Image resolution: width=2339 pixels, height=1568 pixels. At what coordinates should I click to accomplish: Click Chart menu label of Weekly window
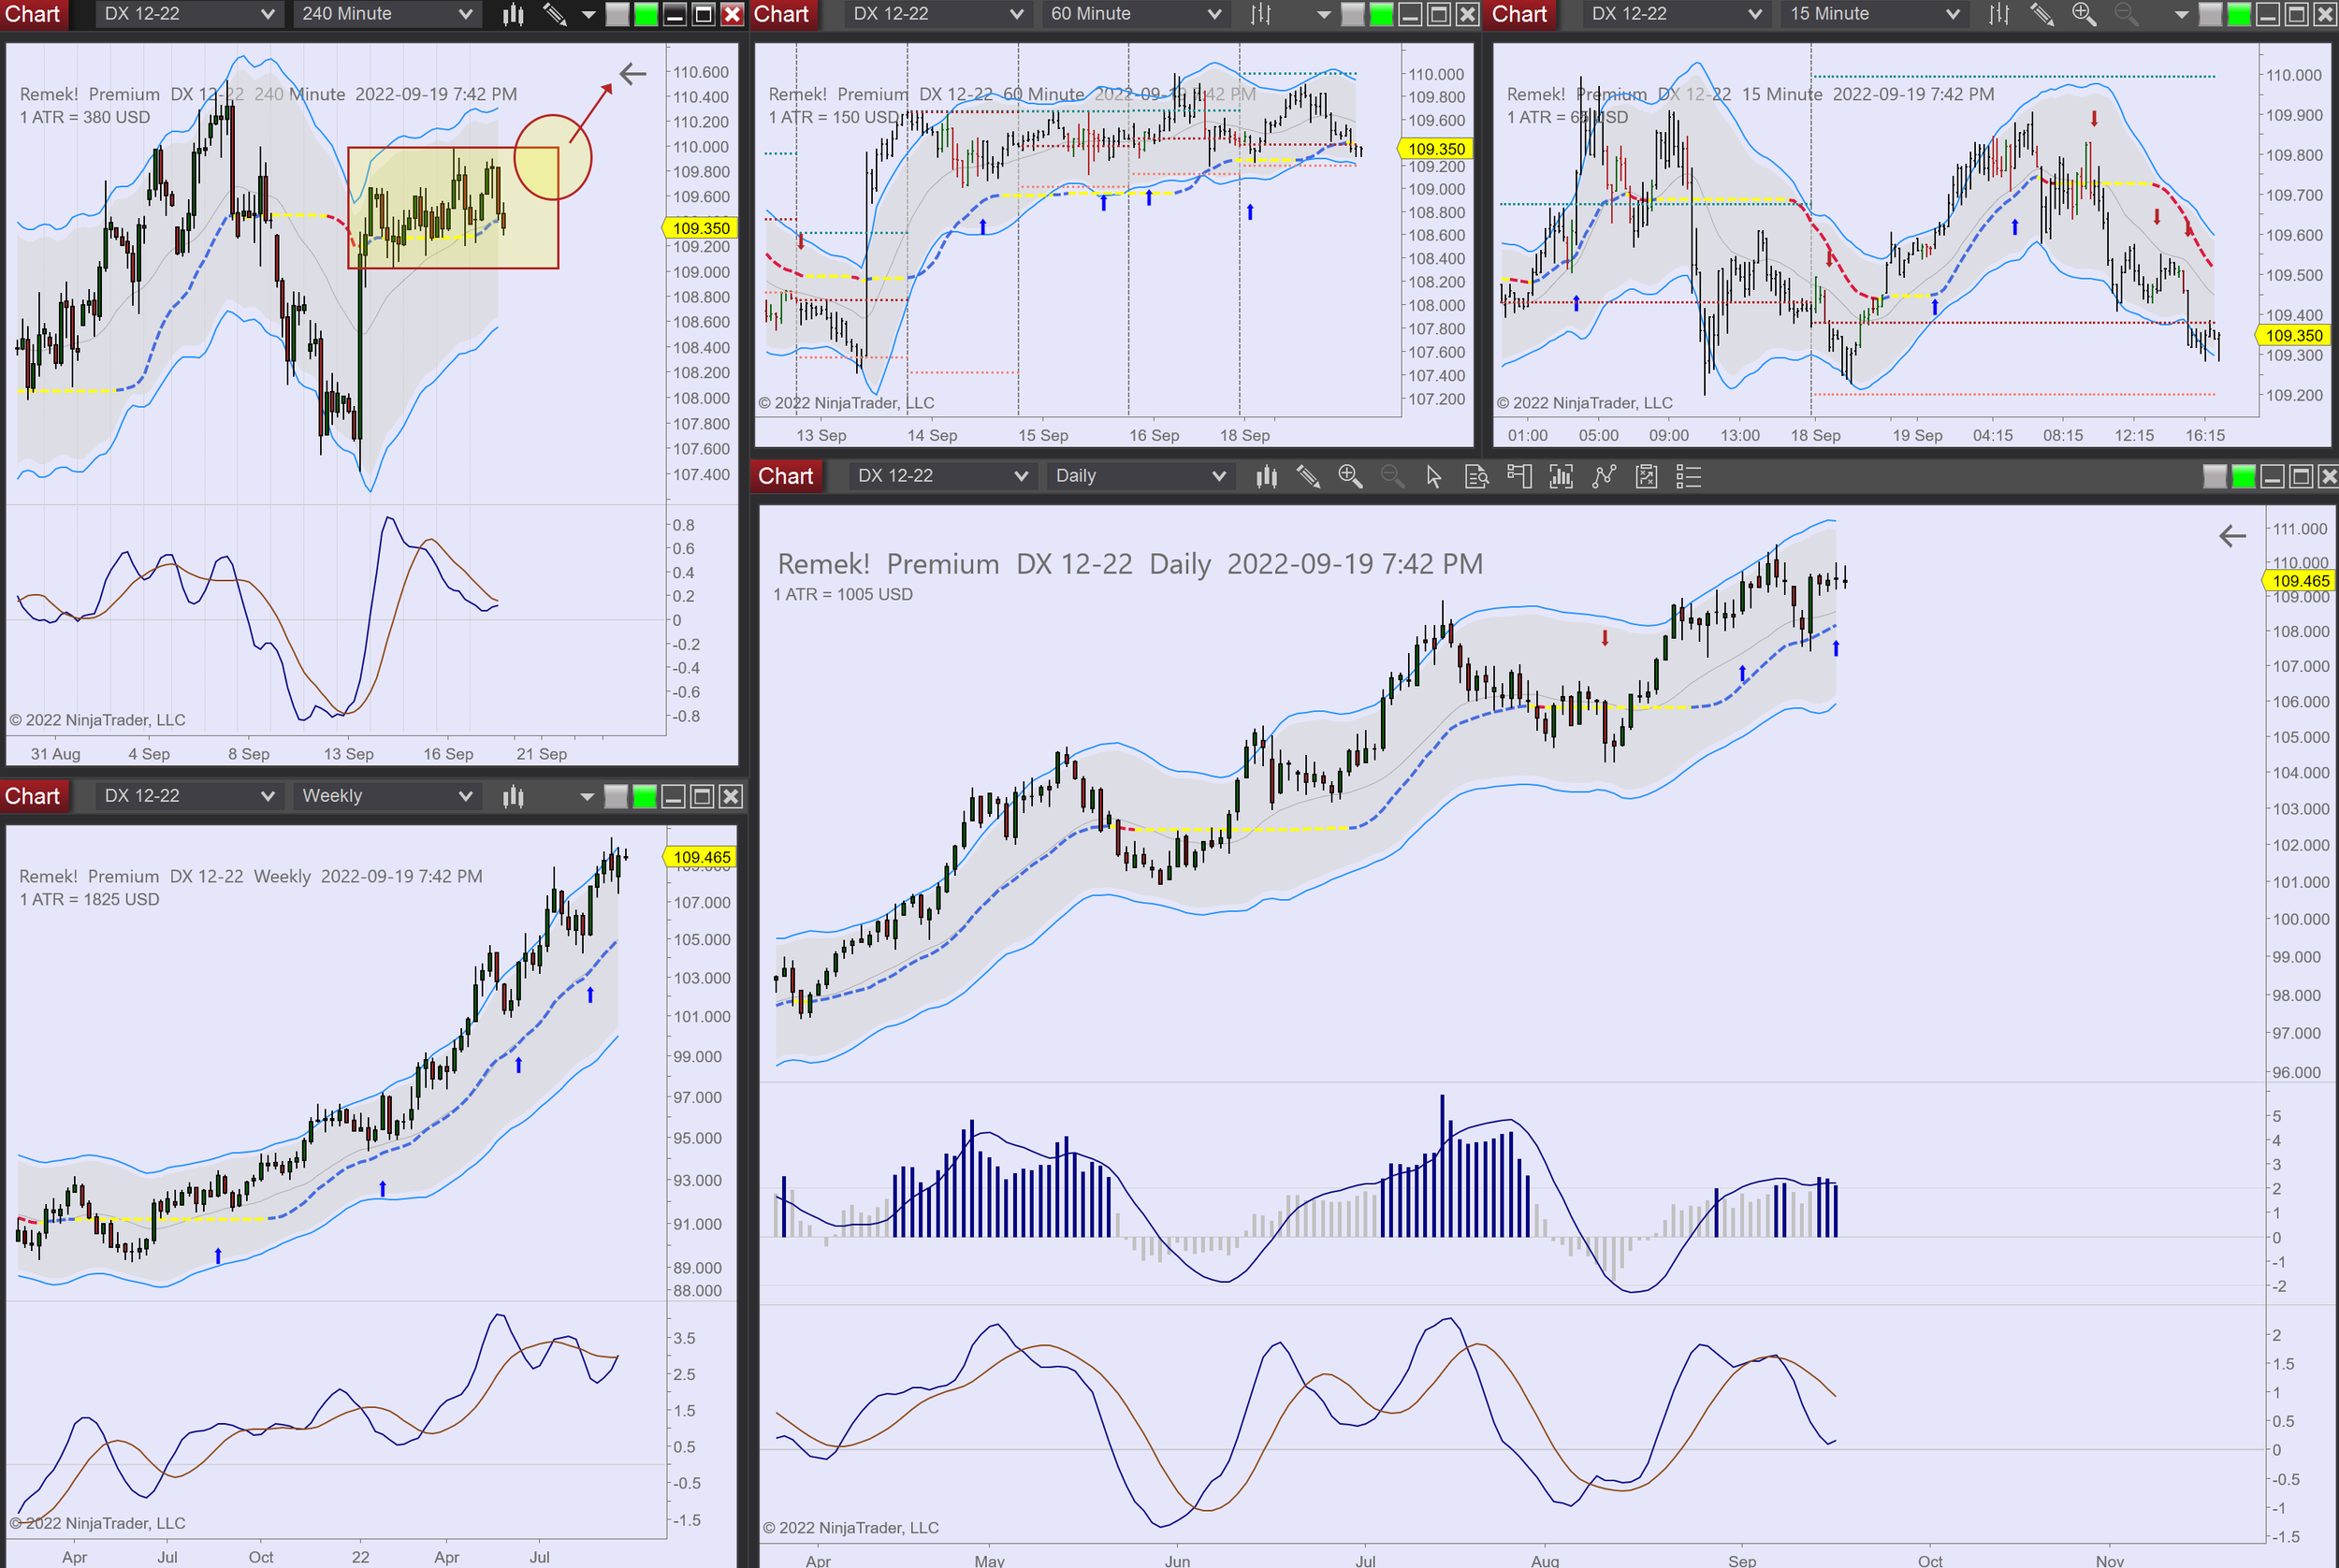pyautogui.click(x=33, y=796)
